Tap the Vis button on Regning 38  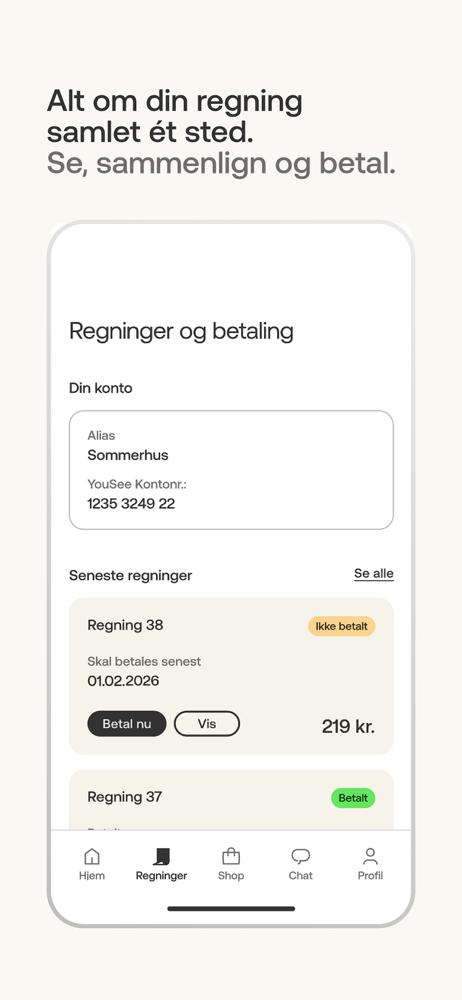[207, 724]
